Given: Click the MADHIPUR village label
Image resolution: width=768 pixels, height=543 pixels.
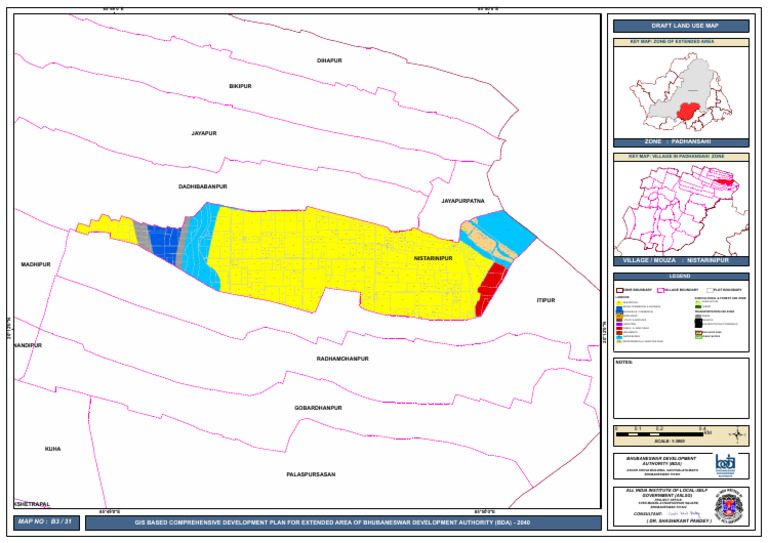Looking at the screenshot, I should point(35,264).
